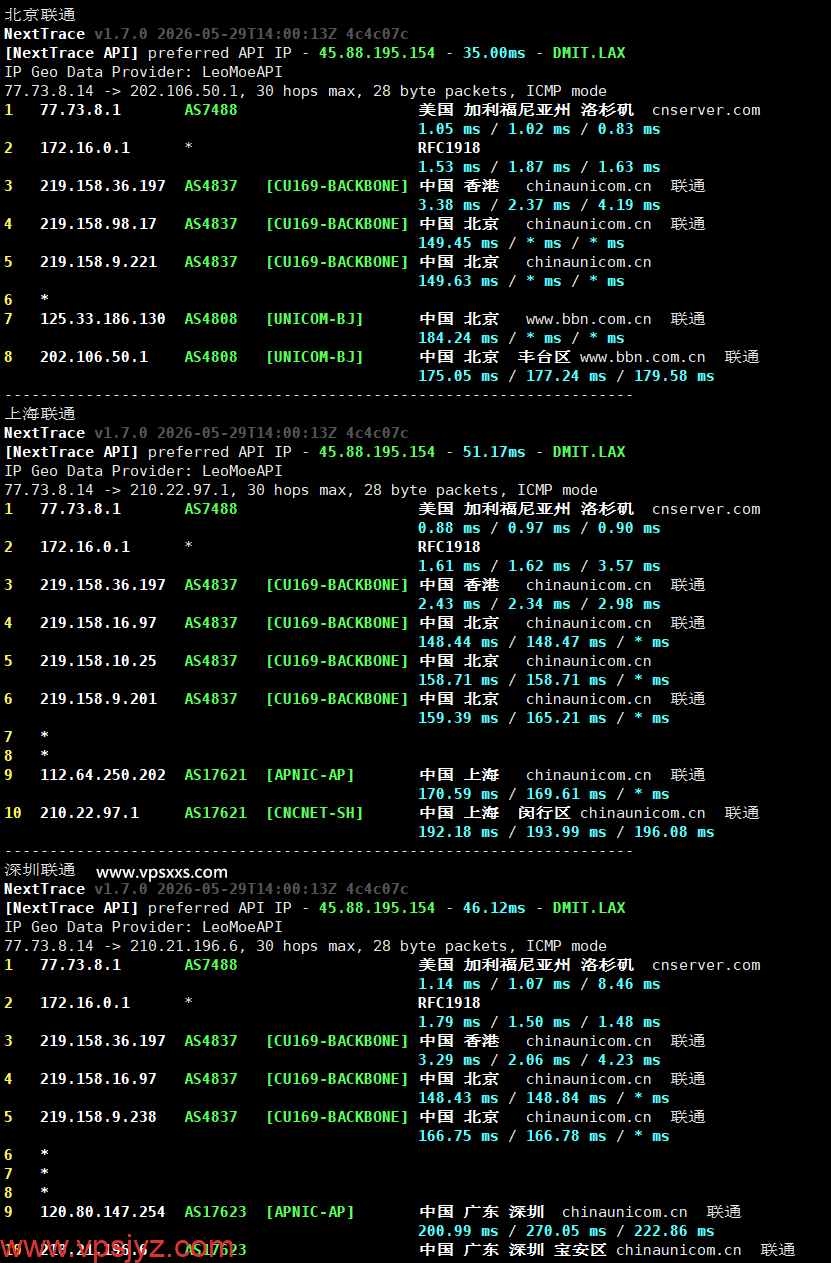Select hop IP 125.33.186.130

(103, 319)
